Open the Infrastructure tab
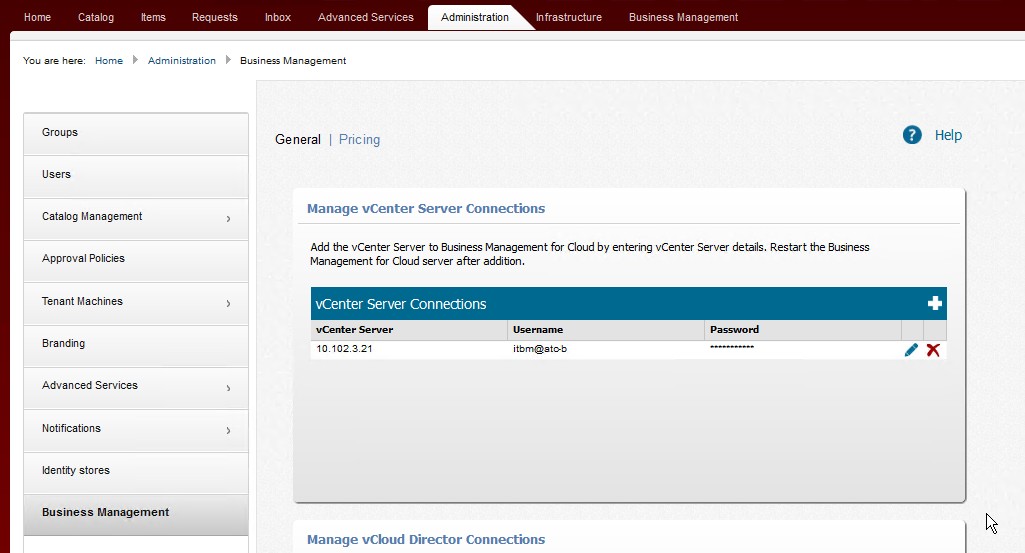Image resolution: width=1025 pixels, height=553 pixels. [x=568, y=17]
